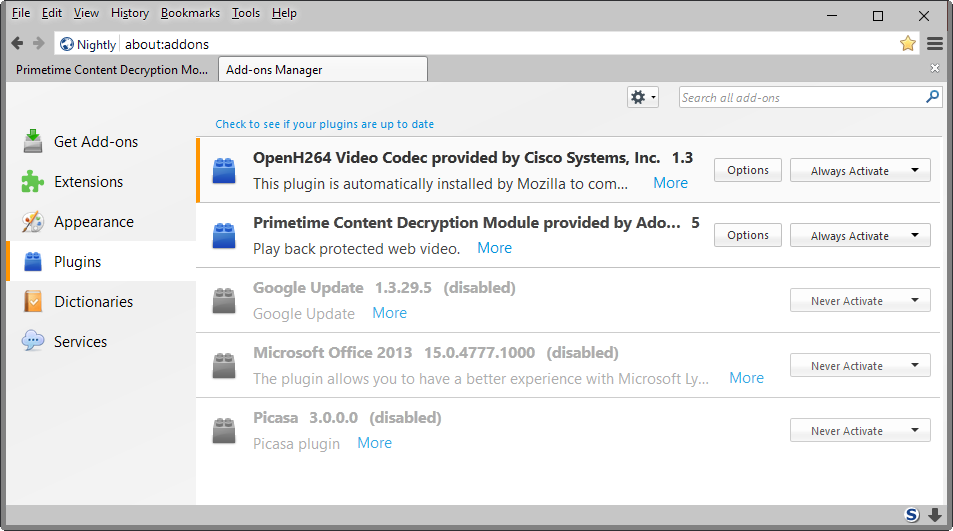
Task: Open the Help menu
Action: [x=284, y=13]
